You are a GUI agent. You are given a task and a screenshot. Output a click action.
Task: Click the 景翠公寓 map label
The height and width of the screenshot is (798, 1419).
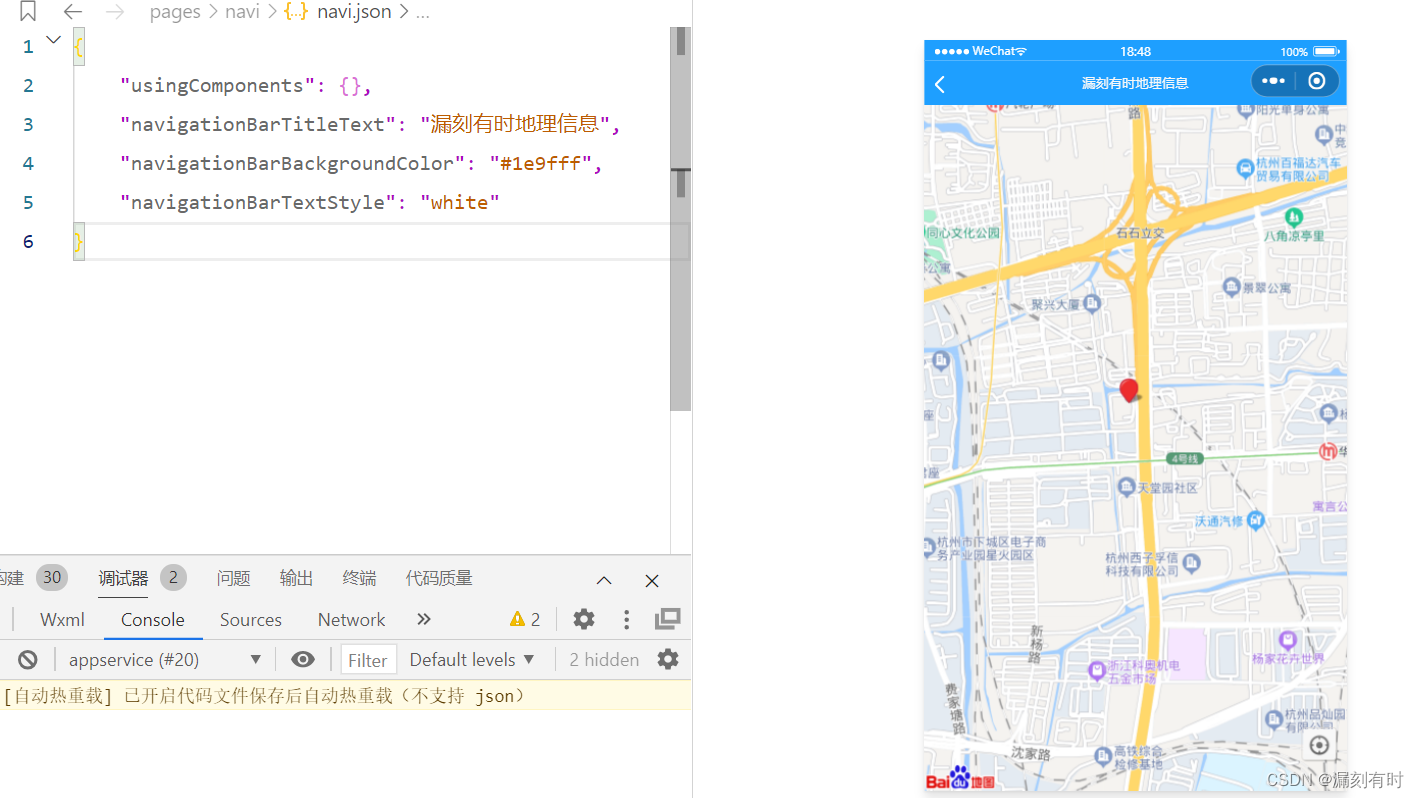(1266, 288)
